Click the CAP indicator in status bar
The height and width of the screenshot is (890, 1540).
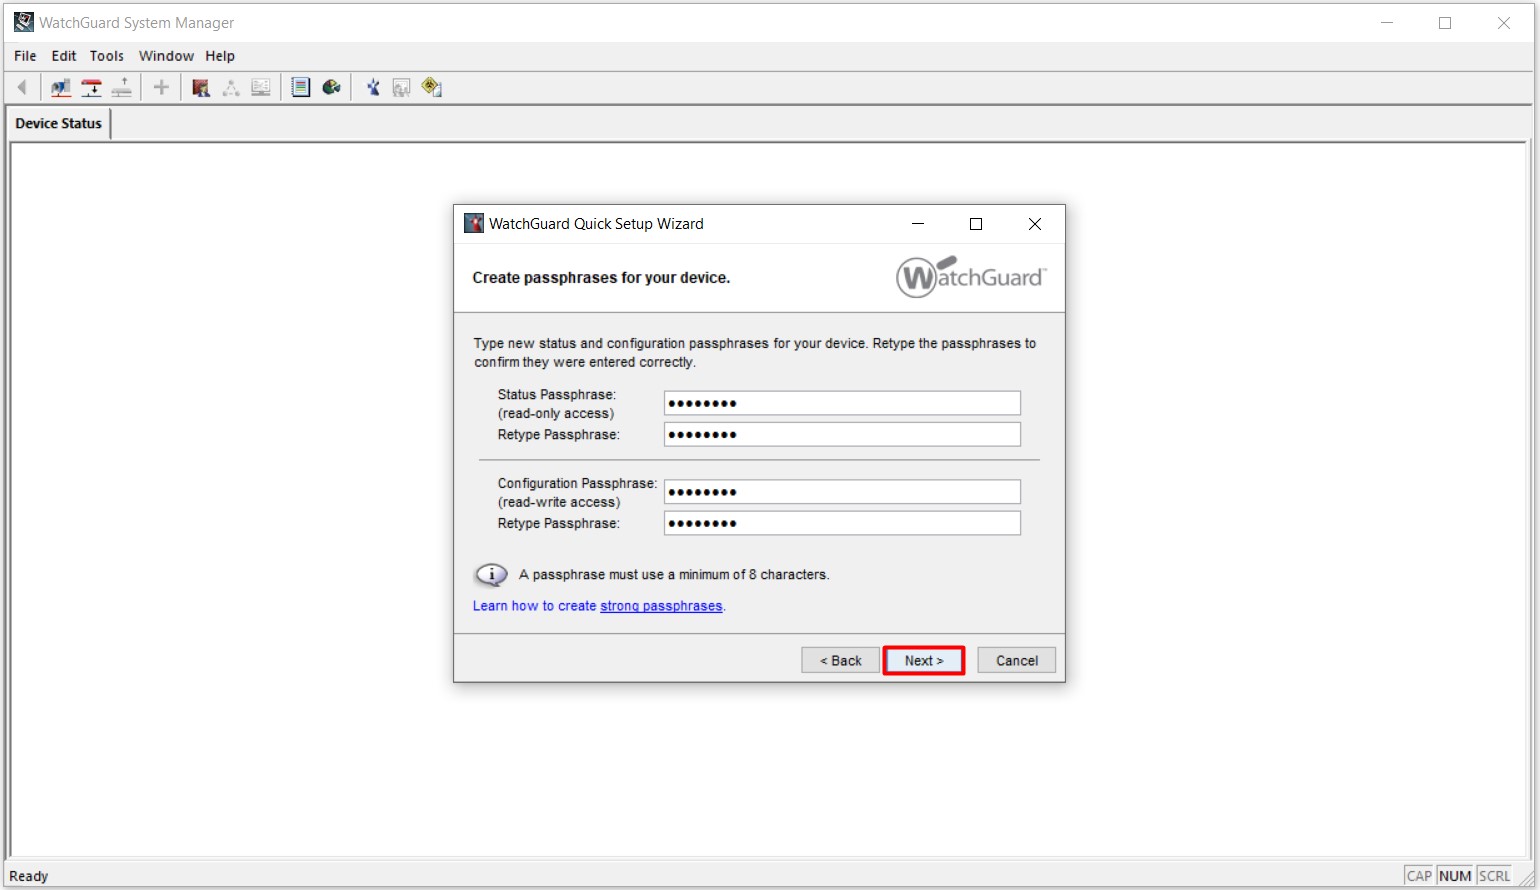[1419, 876]
